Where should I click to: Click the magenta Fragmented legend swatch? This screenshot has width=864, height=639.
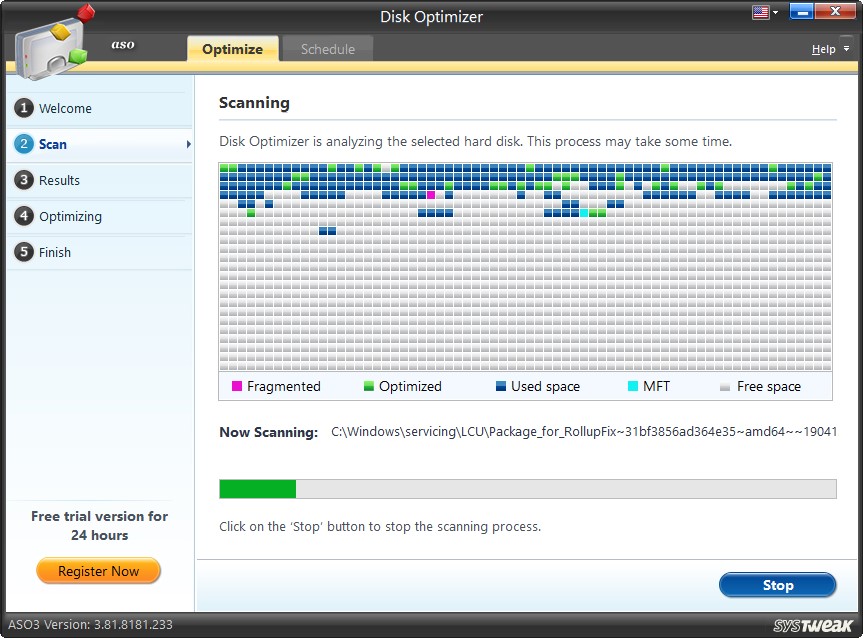click(x=236, y=386)
